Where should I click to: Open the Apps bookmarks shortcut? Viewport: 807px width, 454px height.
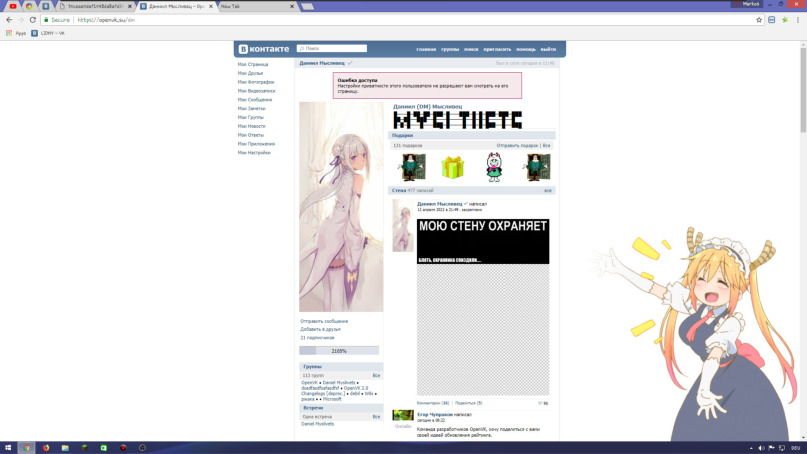point(16,33)
